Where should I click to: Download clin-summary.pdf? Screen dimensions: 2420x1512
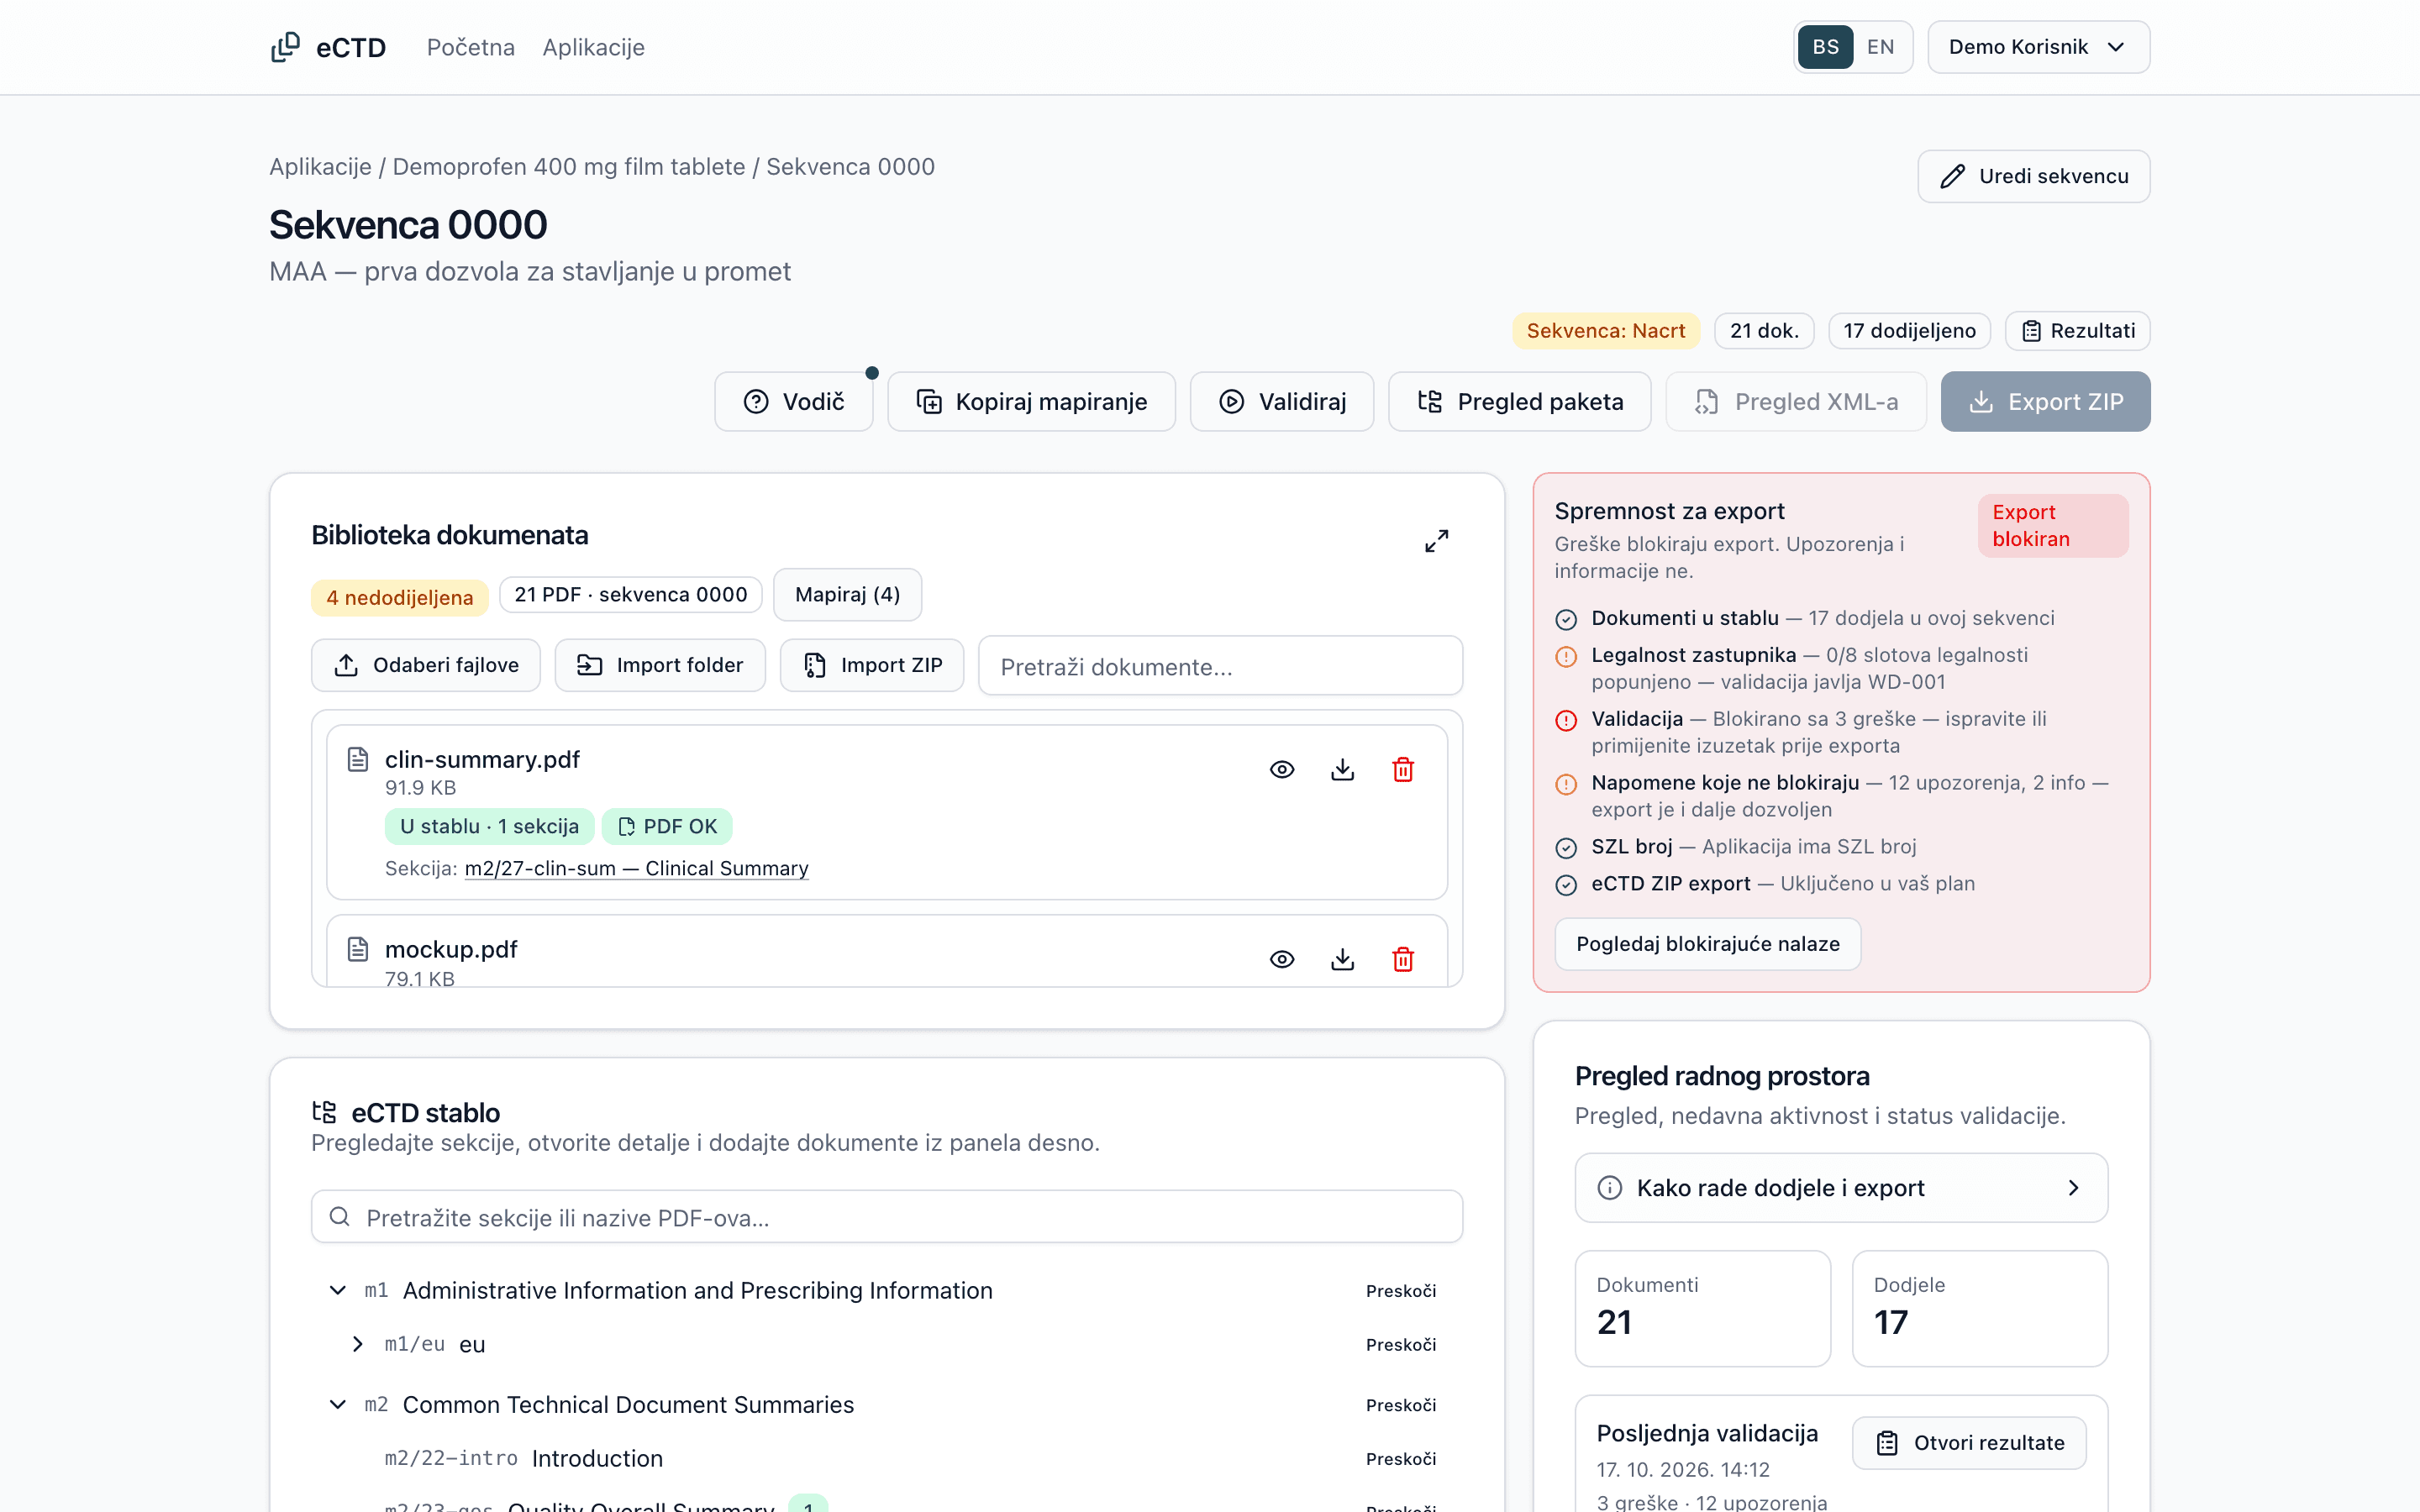[x=1343, y=769]
